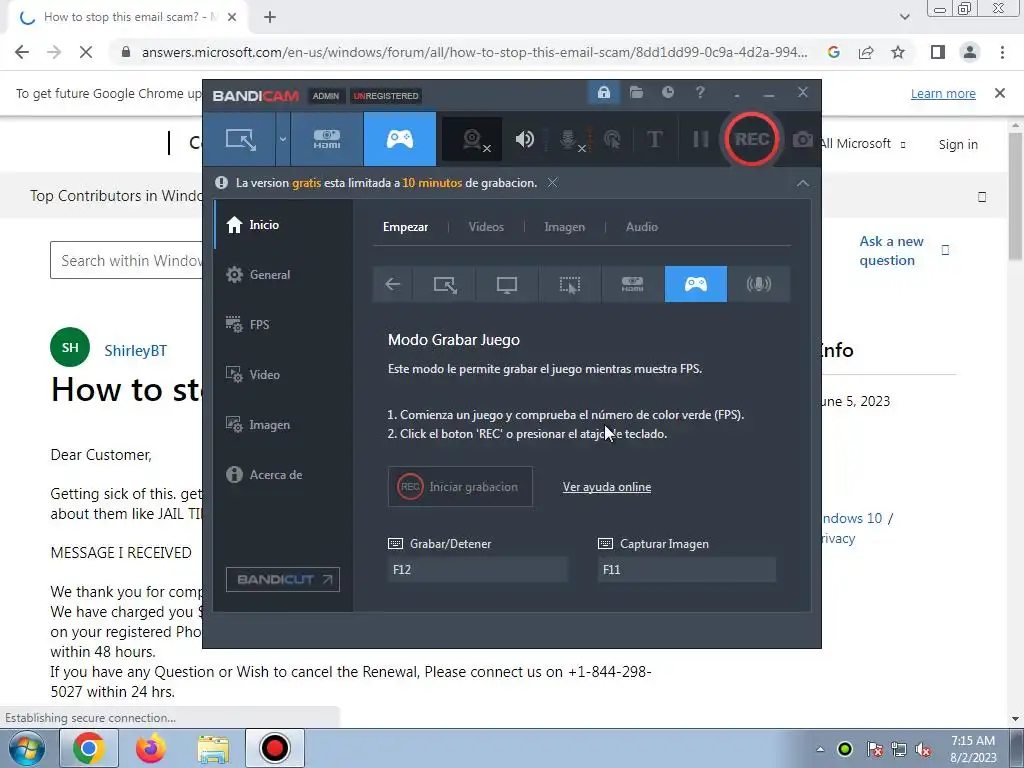Select game recording mode in top toolbar
Viewport: 1024px width, 768px height.
(x=400, y=139)
